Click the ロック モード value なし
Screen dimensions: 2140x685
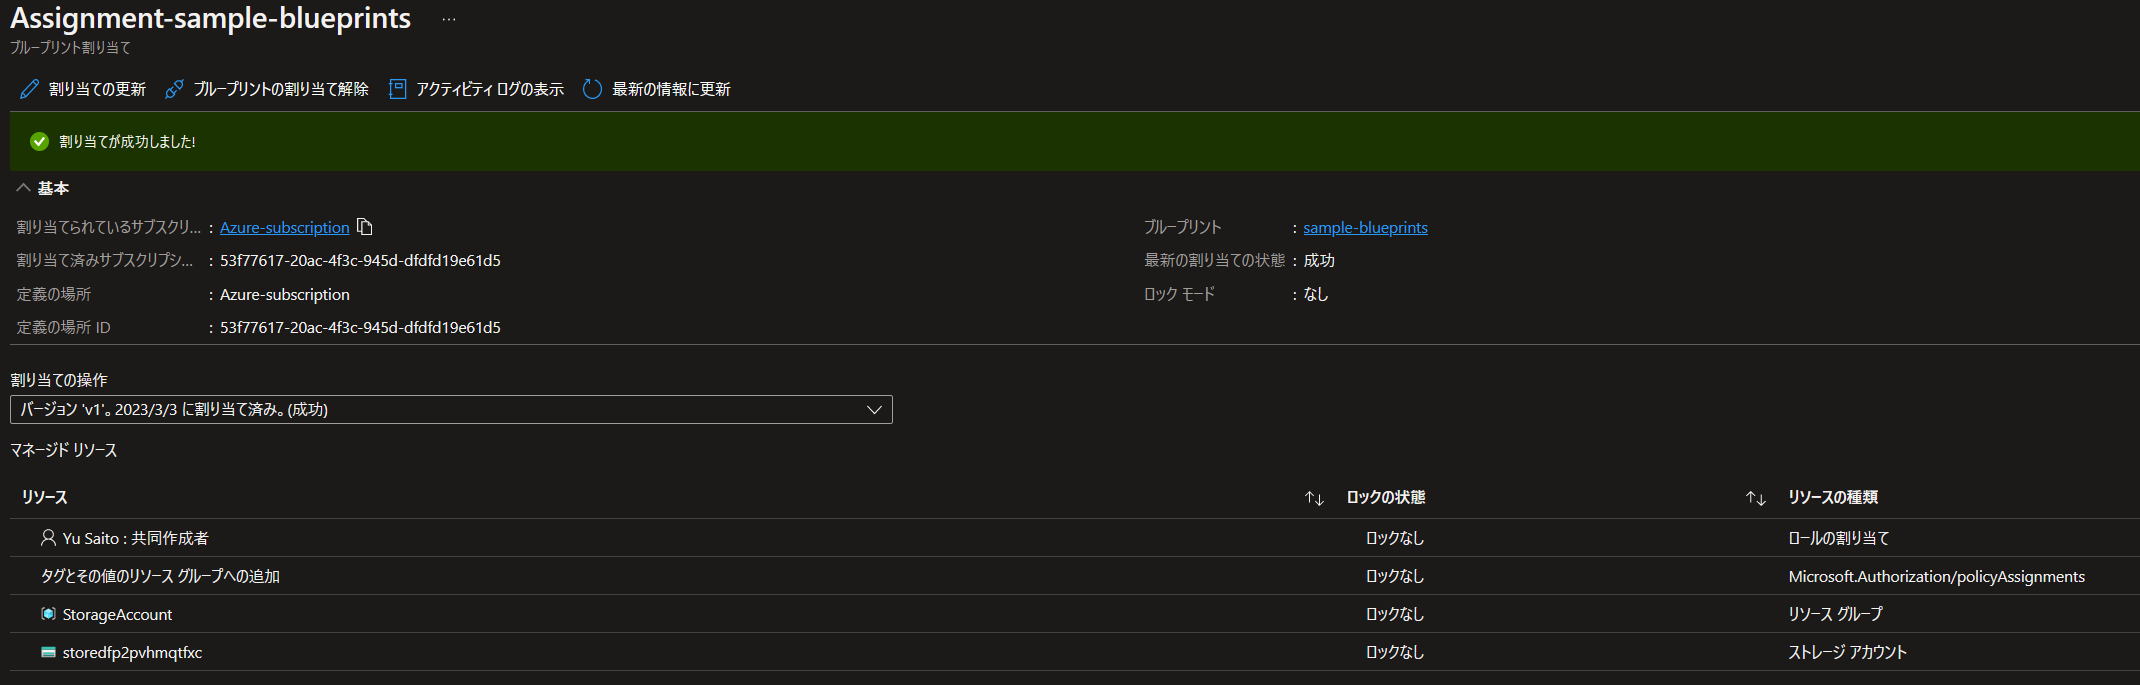1316,294
